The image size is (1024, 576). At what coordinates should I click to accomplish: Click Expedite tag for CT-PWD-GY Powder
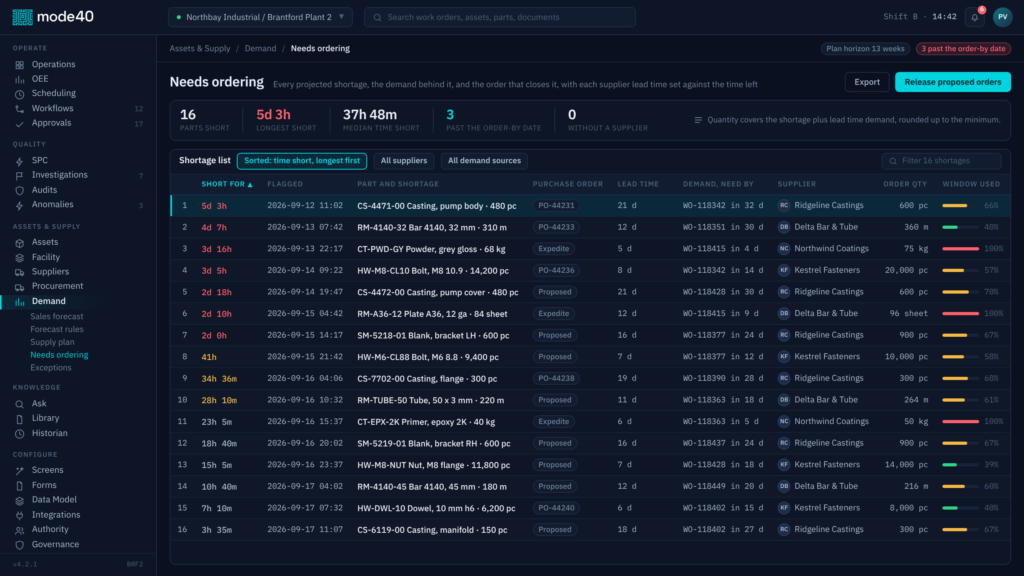click(x=553, y=249)
